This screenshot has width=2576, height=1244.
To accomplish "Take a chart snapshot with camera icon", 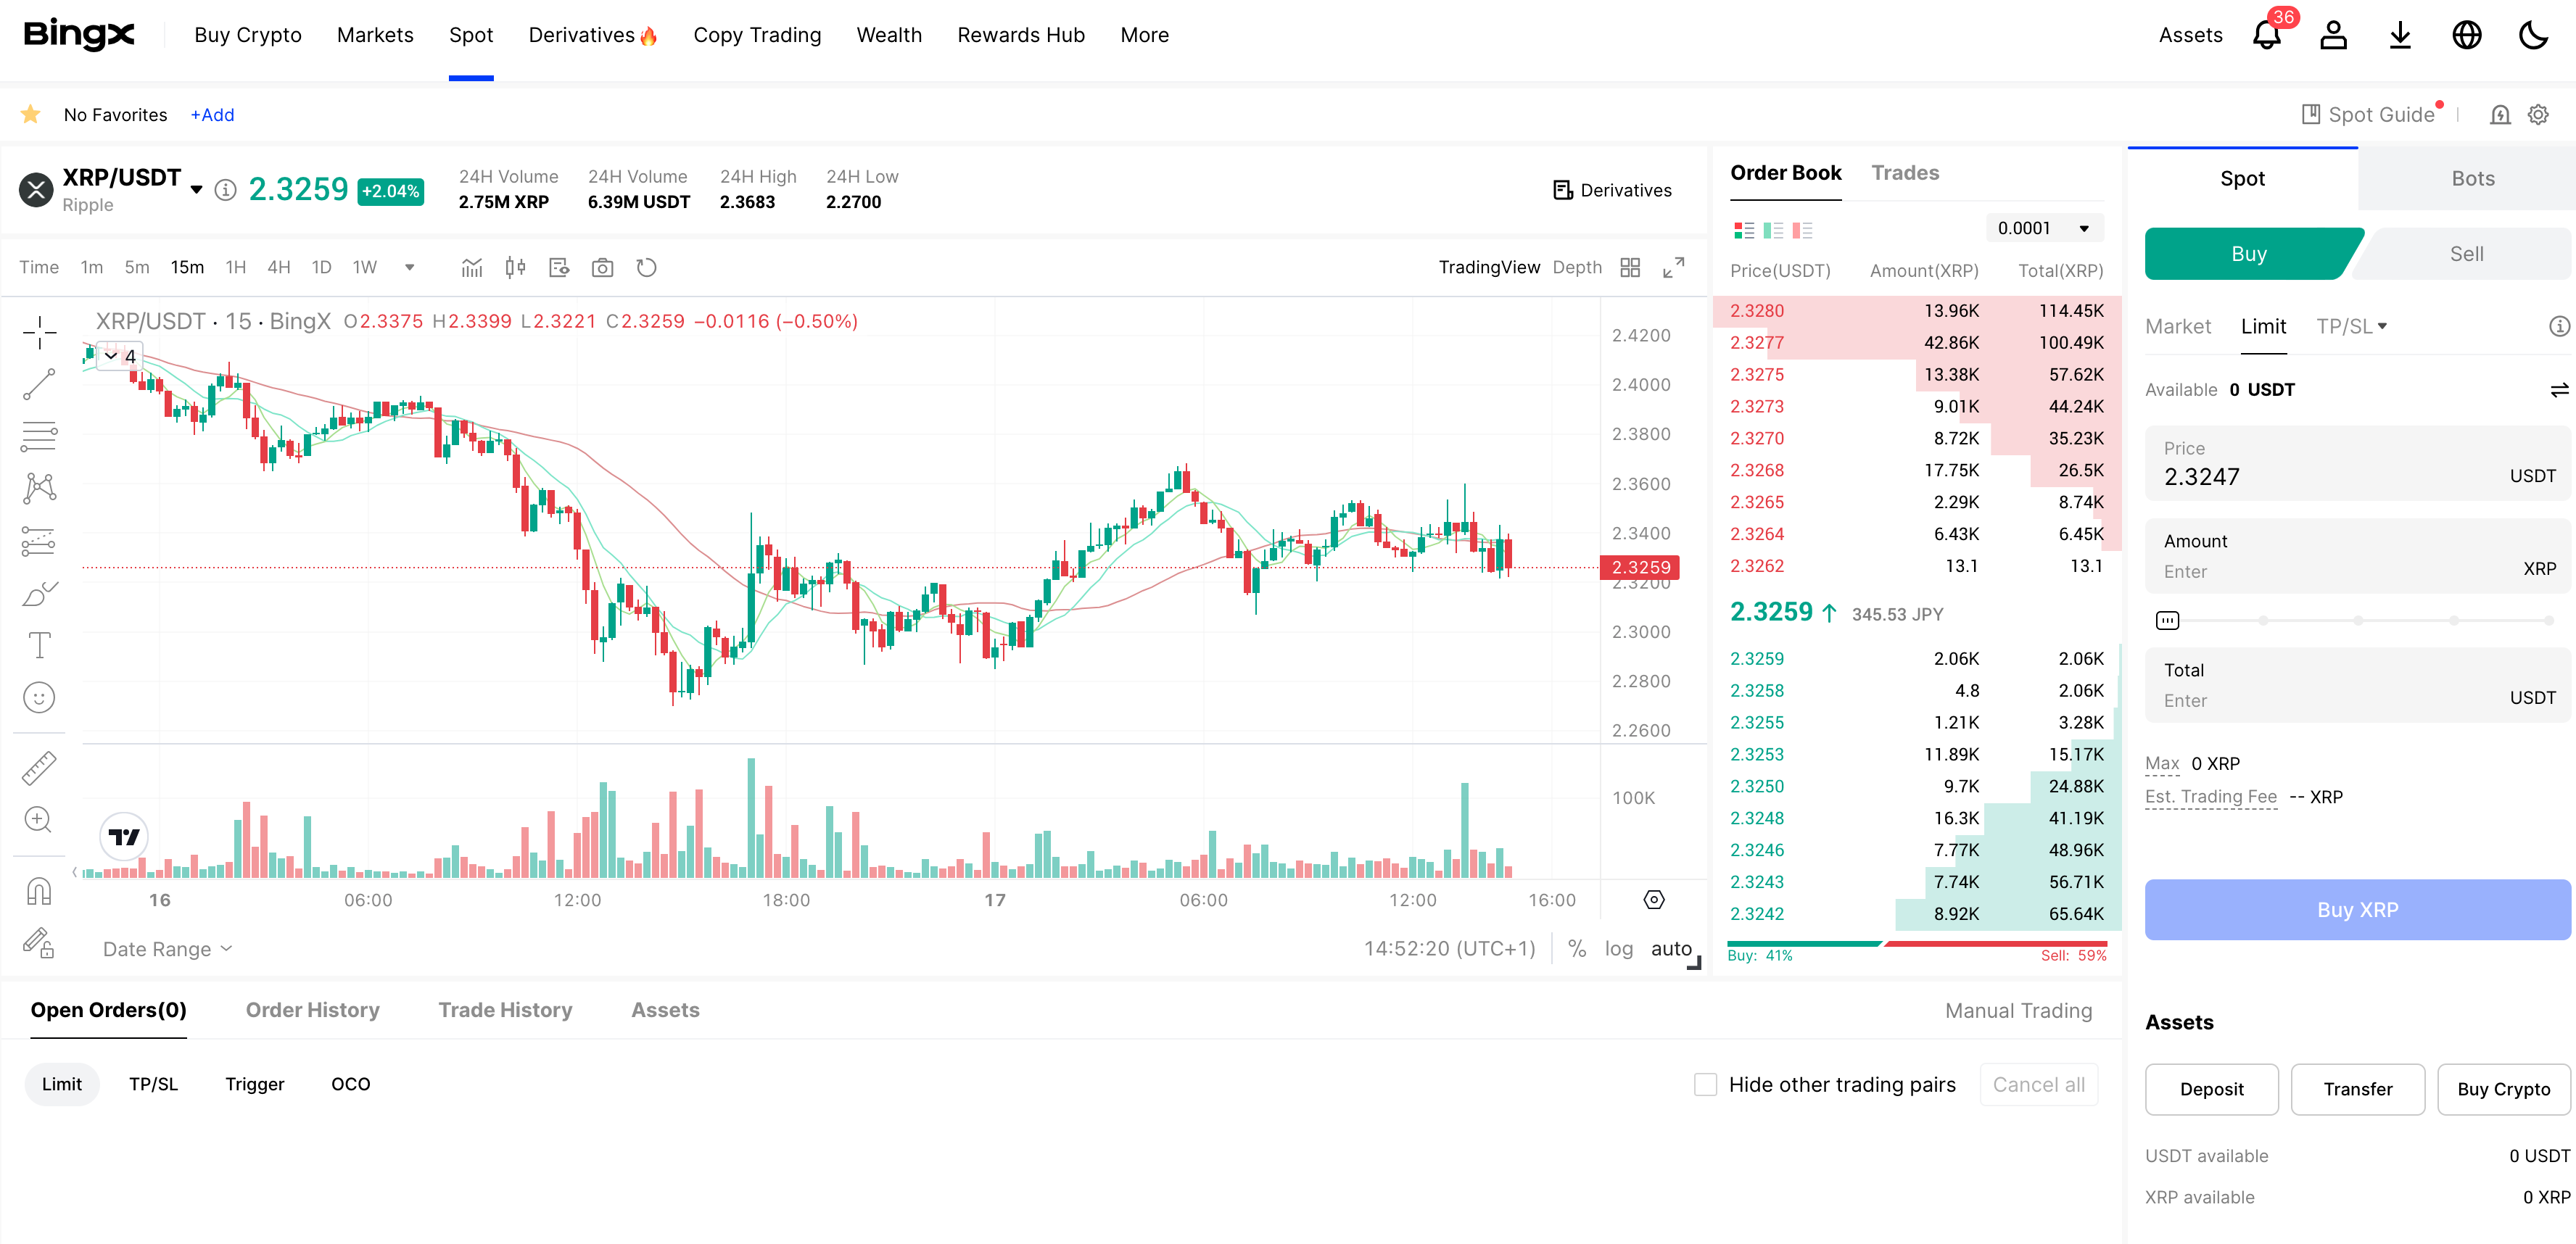I will coord(602,267).
